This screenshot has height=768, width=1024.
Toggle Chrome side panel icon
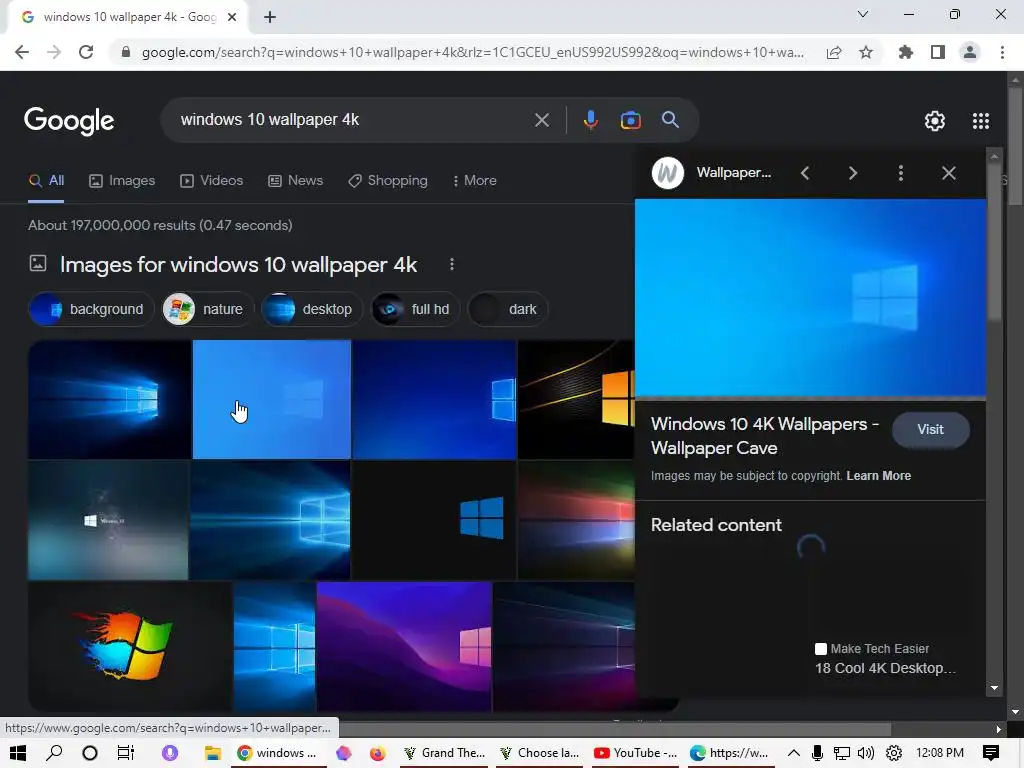[x=938, y=52]
